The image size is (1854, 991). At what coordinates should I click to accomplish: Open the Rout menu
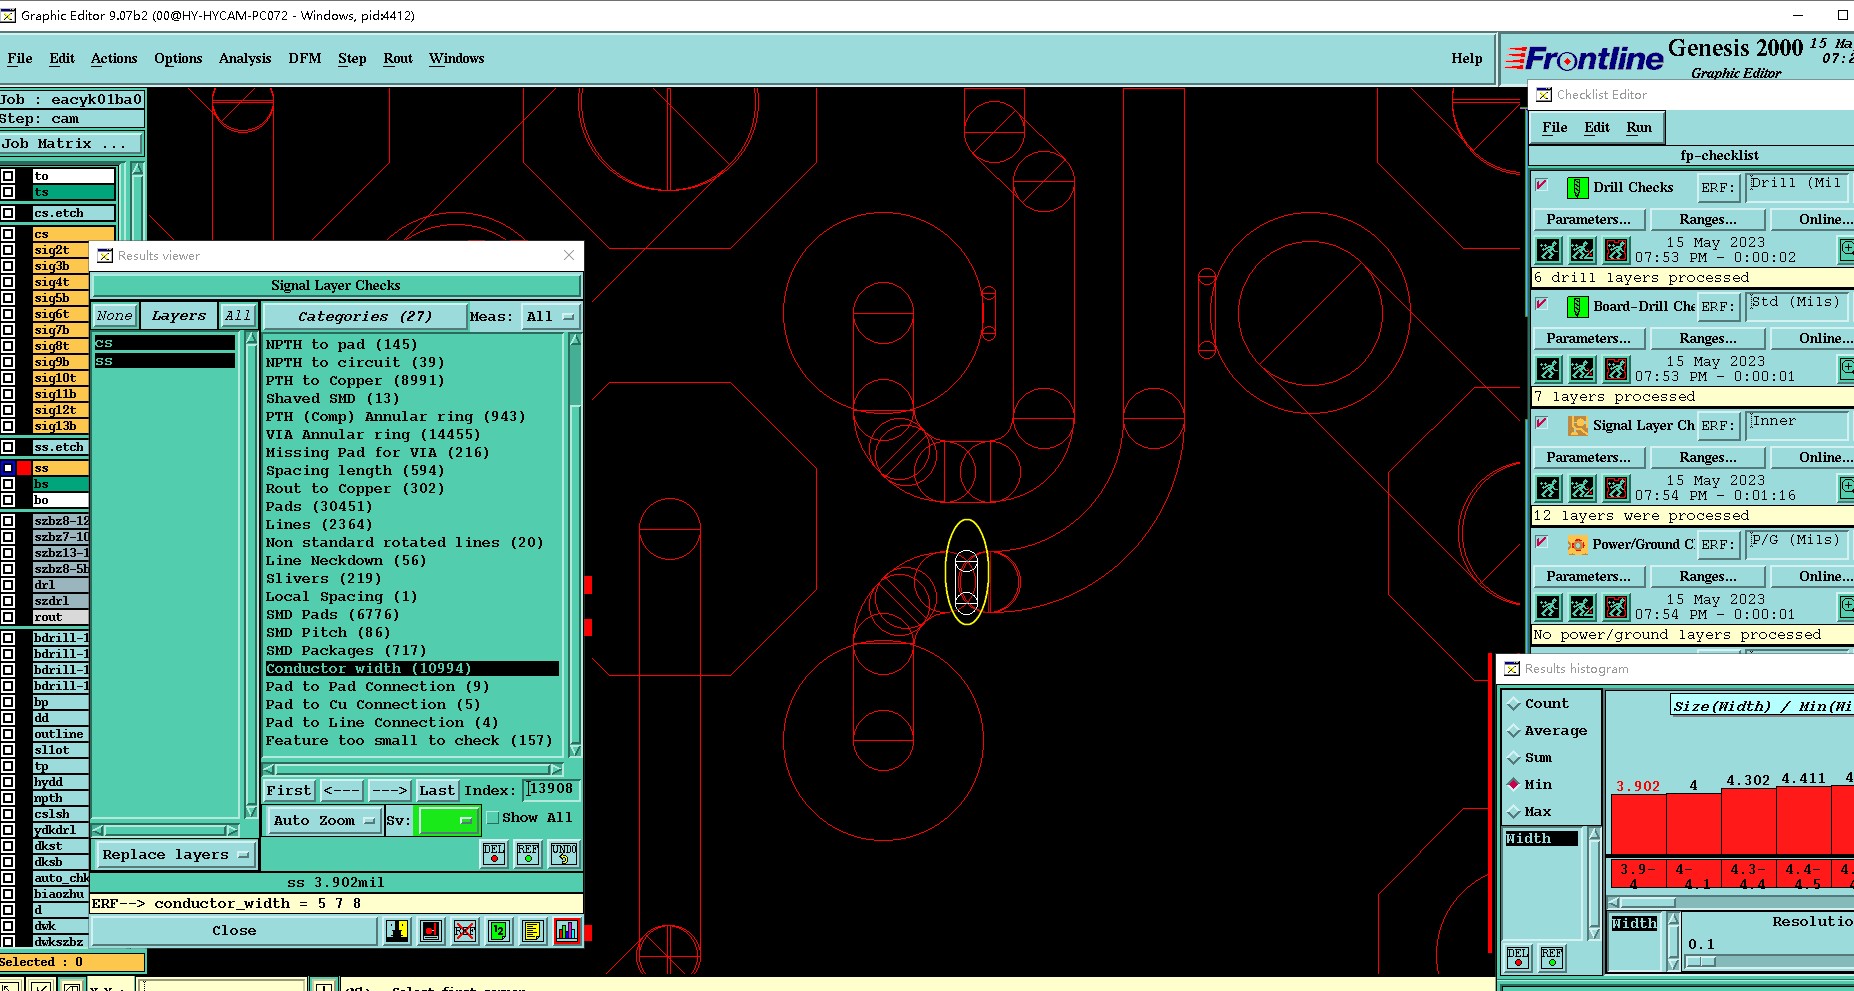(x=398, y=59)
